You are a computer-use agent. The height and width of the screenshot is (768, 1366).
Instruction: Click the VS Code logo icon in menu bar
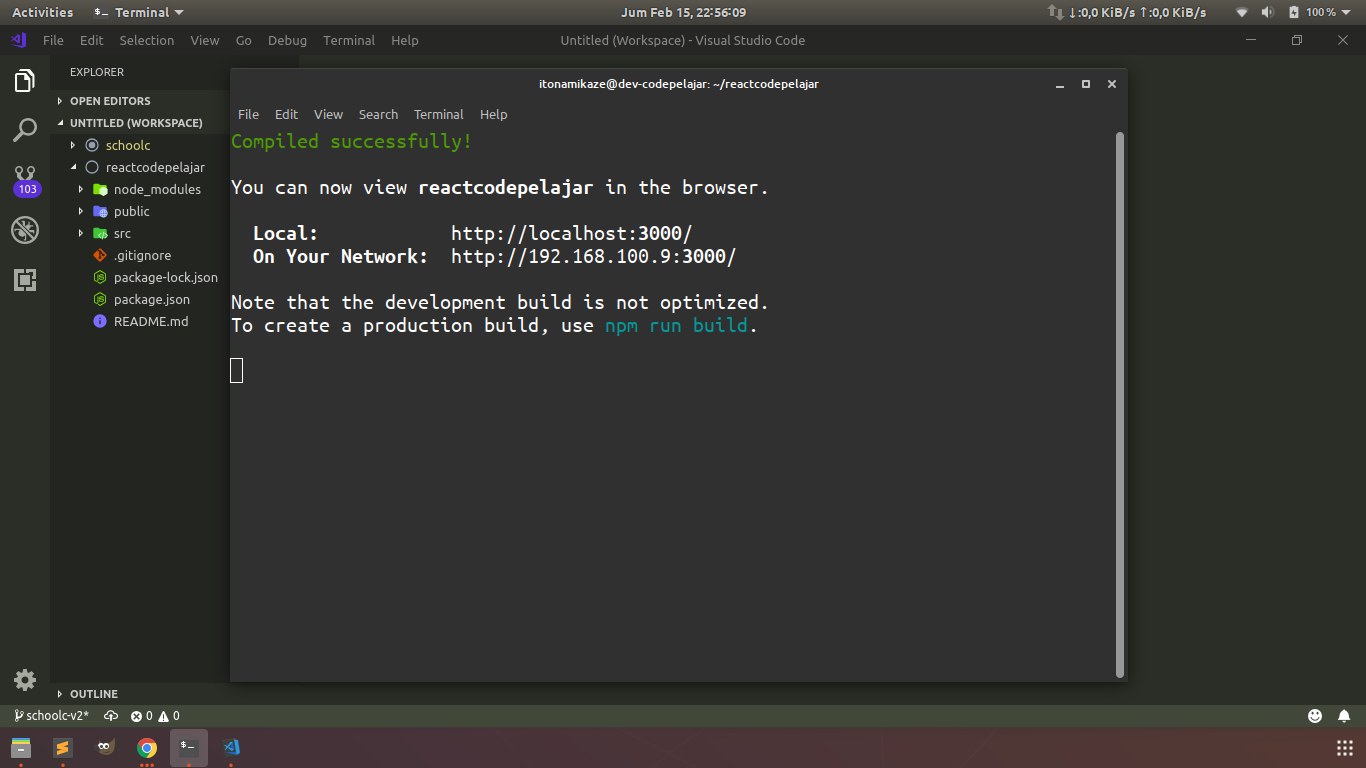tap(19, 40)
